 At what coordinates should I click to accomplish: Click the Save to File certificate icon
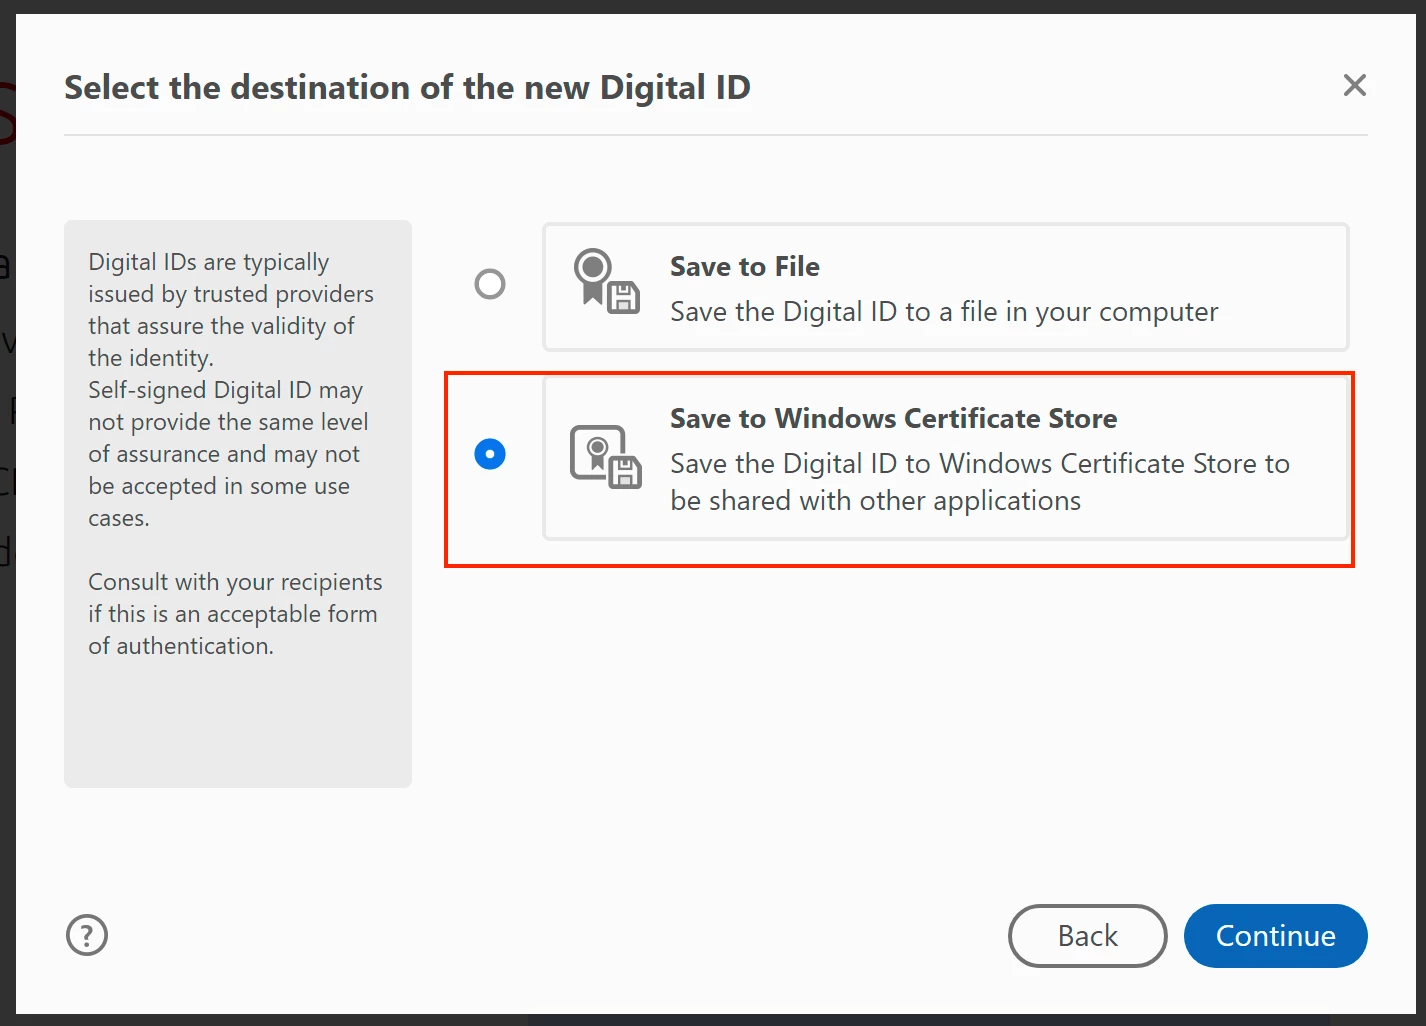point(606,281)
